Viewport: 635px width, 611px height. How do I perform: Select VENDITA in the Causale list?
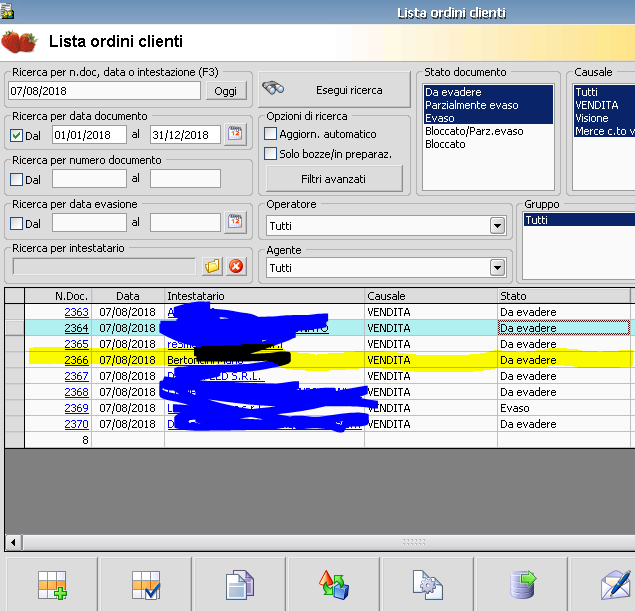tap(604, 105)
